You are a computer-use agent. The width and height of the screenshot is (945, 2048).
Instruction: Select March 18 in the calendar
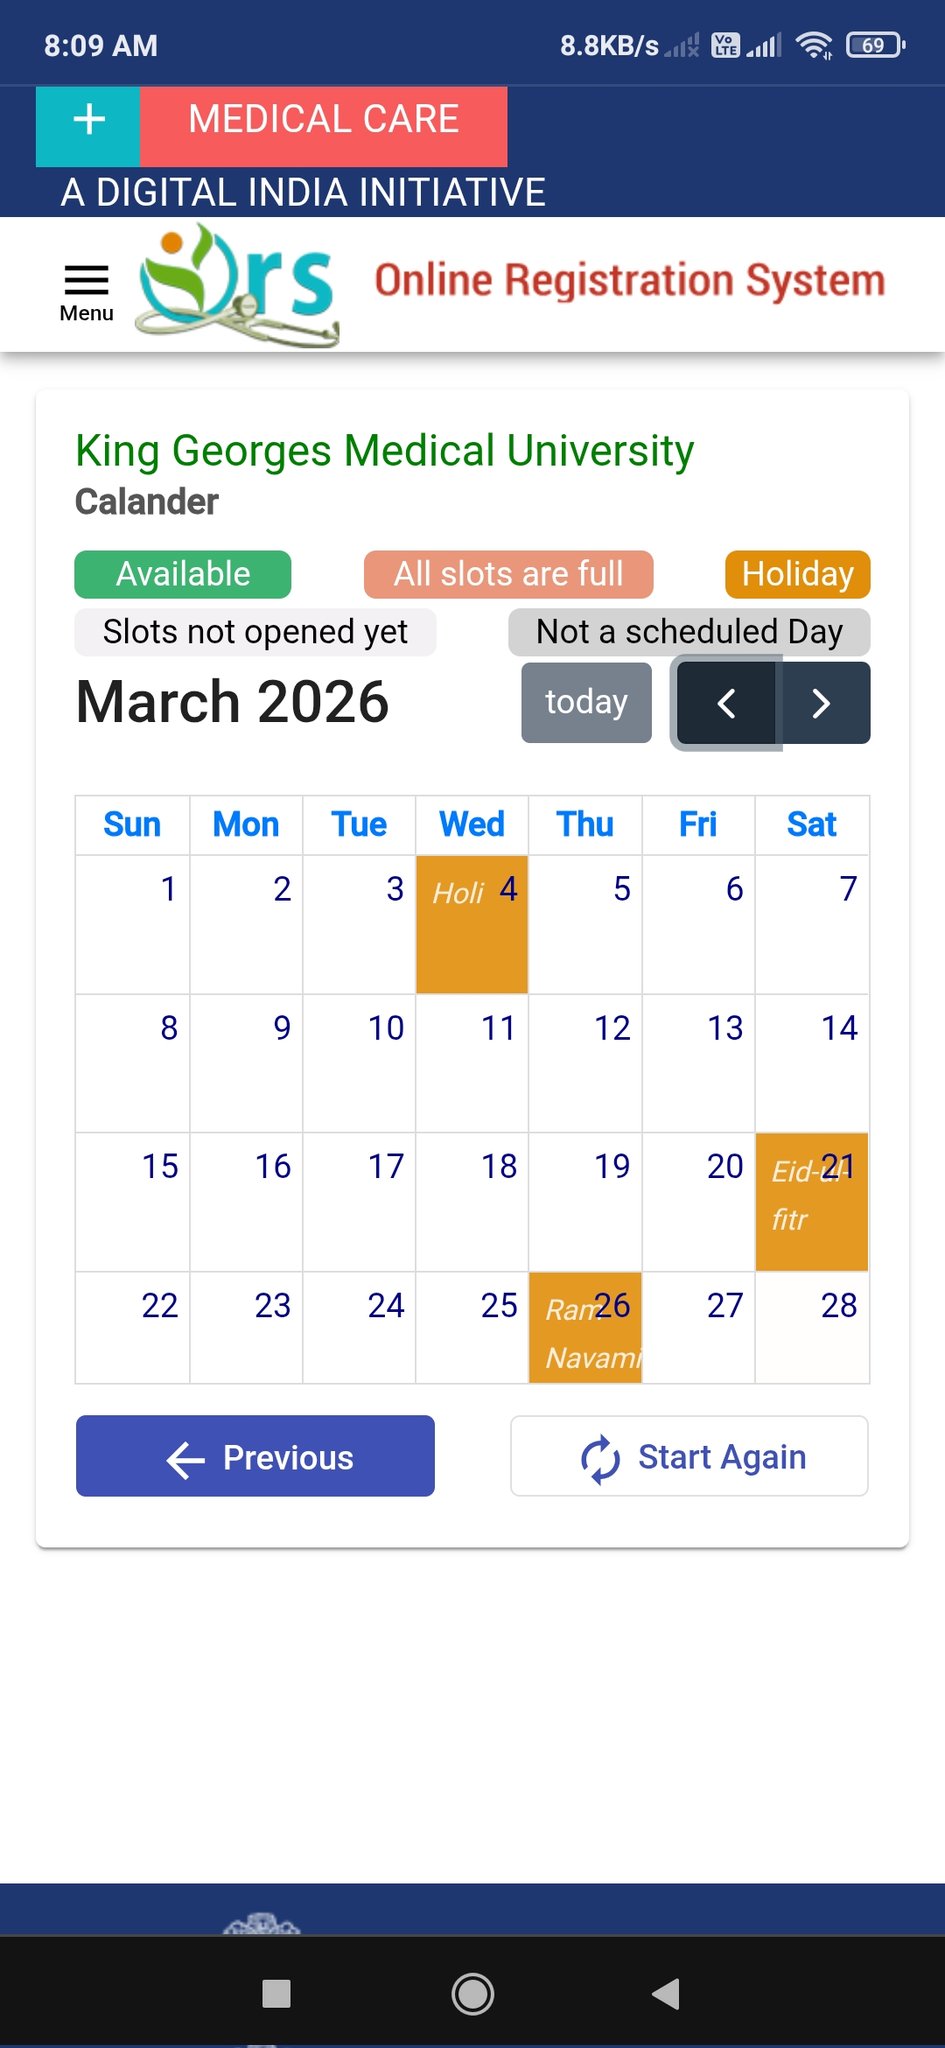[472, 1201]
